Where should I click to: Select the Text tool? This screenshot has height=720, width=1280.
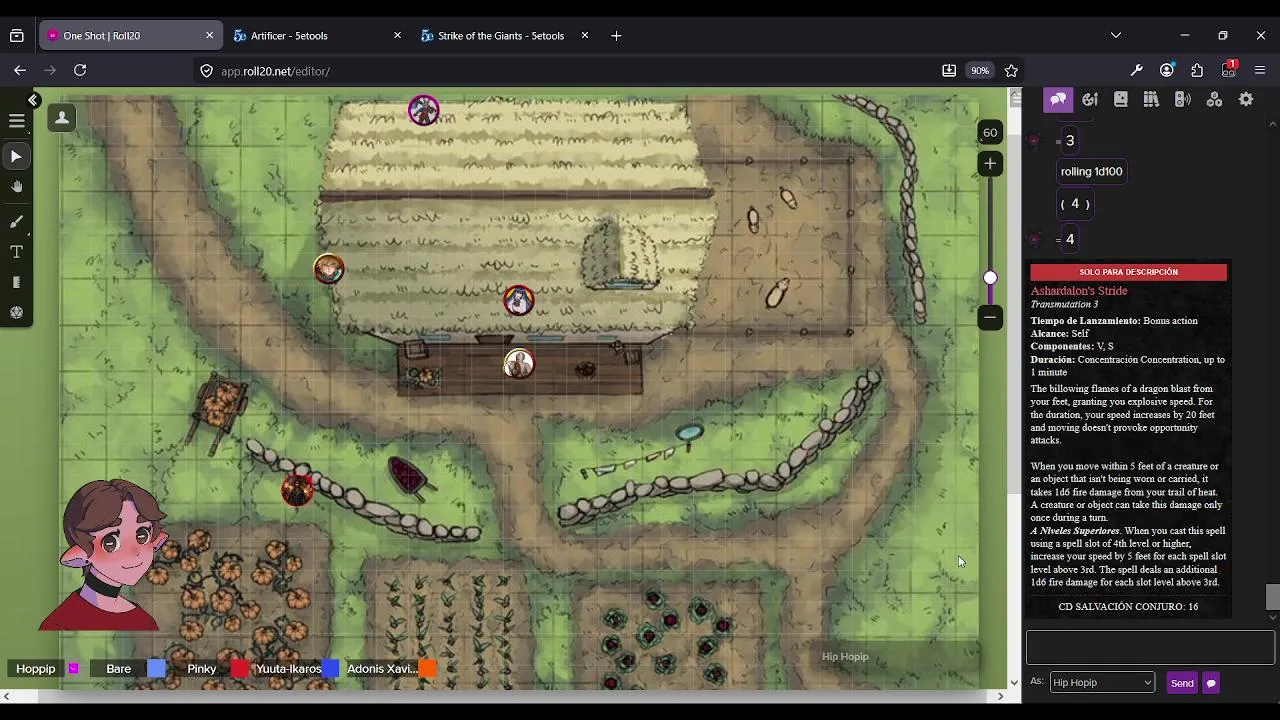[16, 252]
